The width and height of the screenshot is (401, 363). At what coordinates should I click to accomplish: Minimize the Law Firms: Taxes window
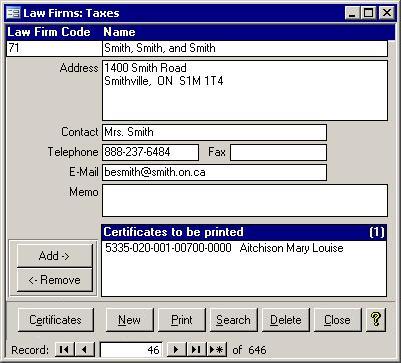click(353, 13)
